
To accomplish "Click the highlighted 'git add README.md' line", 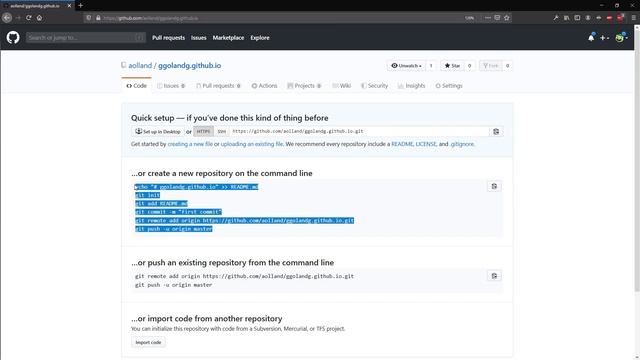I will (161, 204).
